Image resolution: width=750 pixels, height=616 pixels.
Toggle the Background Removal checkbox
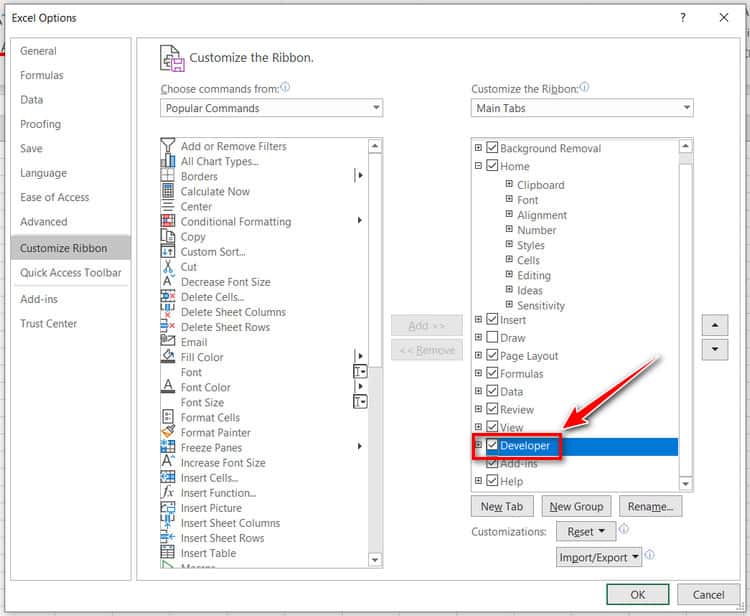tap(492, 148)
